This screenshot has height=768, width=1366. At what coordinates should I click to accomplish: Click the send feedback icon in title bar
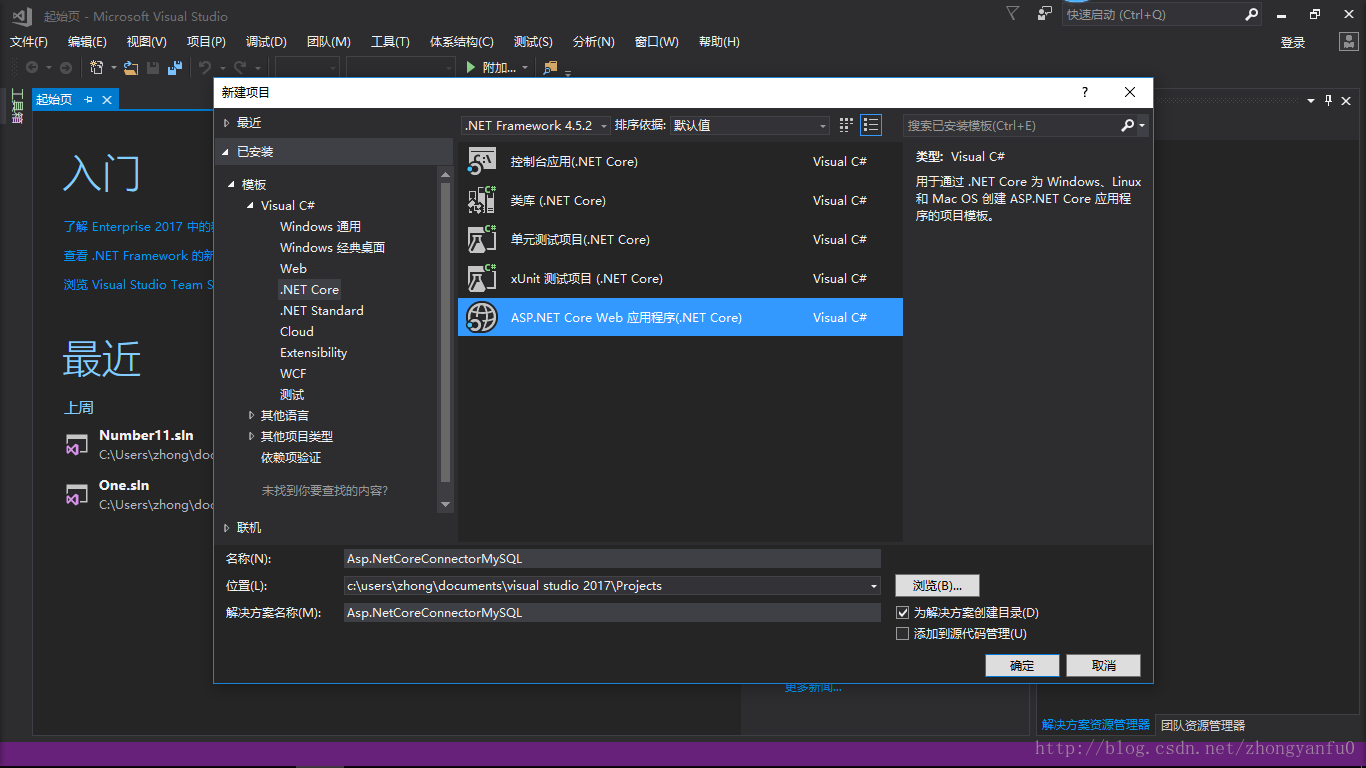(1045, 14)
